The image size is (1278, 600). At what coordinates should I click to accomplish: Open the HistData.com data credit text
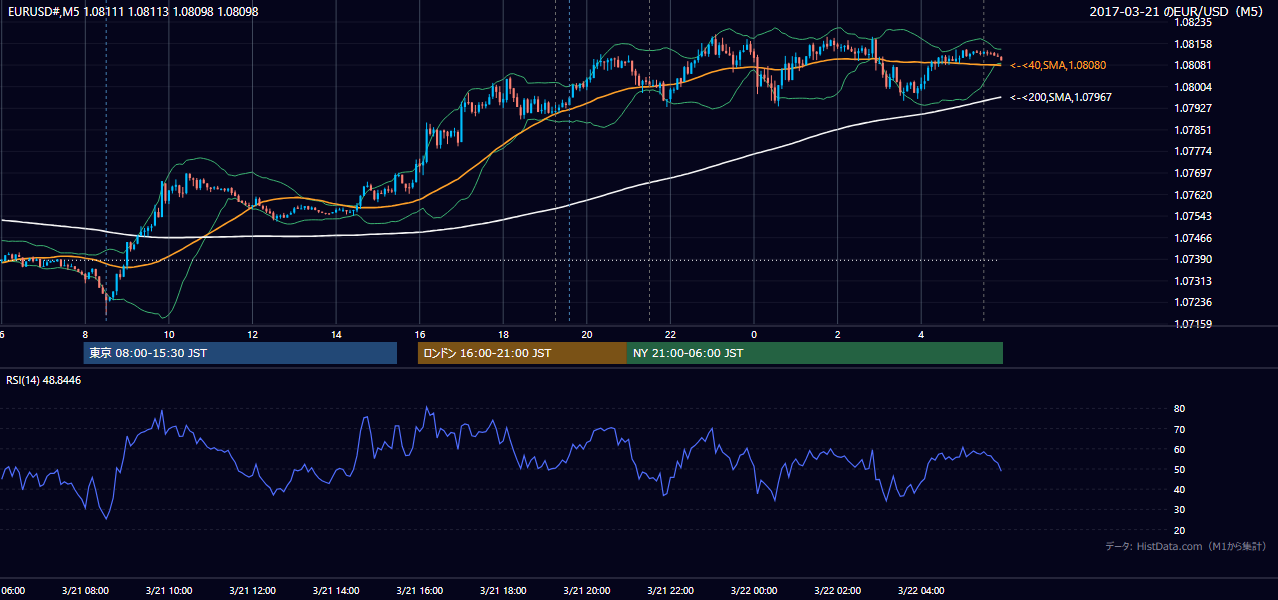coord(1186,546)
